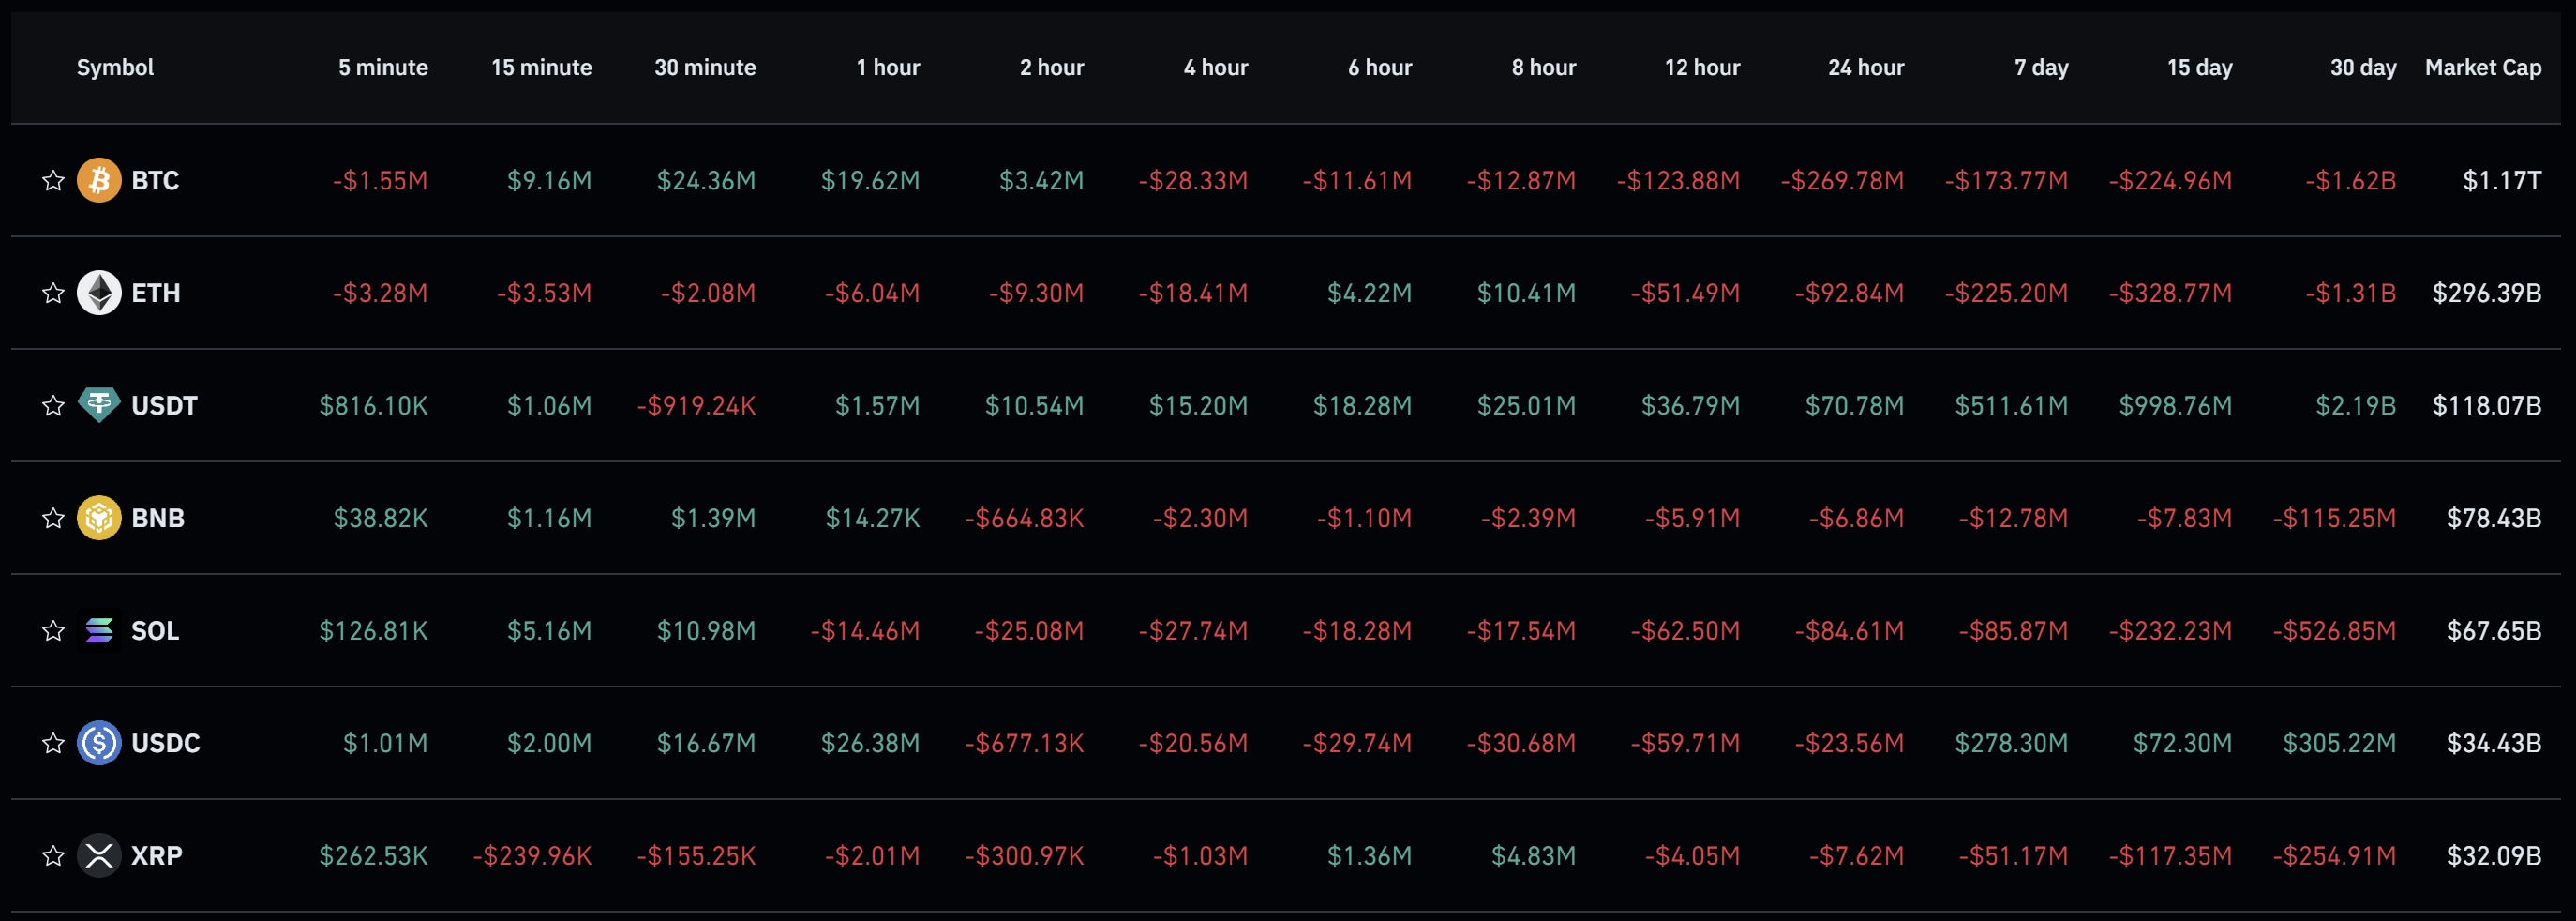Click the Solana SOL logo
This screenshot has height=921, width=2576.
point(99,630)
